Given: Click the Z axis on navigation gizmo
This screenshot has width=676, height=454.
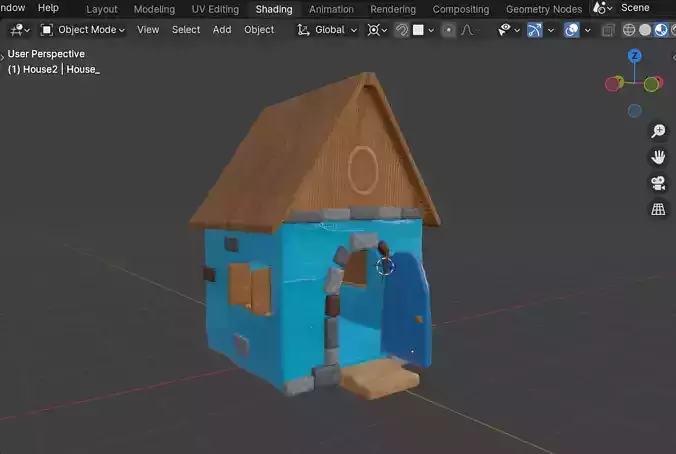Looking at the screenshot, I should 634,56.
